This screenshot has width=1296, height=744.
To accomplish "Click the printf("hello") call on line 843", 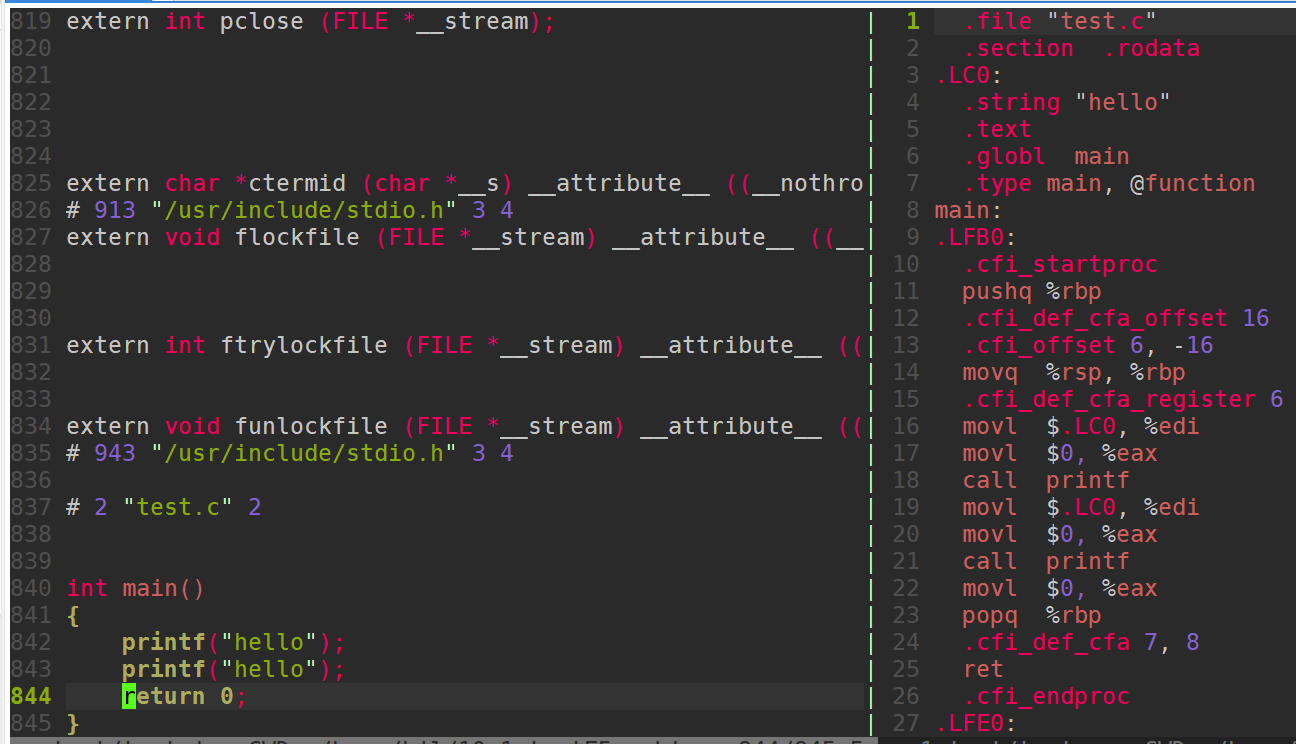I will 233,669.
